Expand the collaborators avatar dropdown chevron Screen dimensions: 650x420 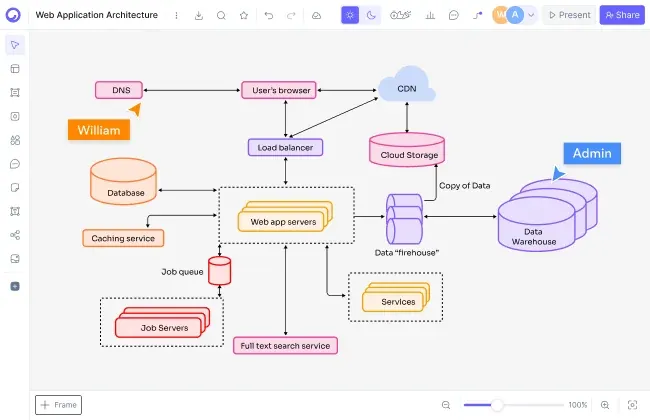[x=531, y=15]
